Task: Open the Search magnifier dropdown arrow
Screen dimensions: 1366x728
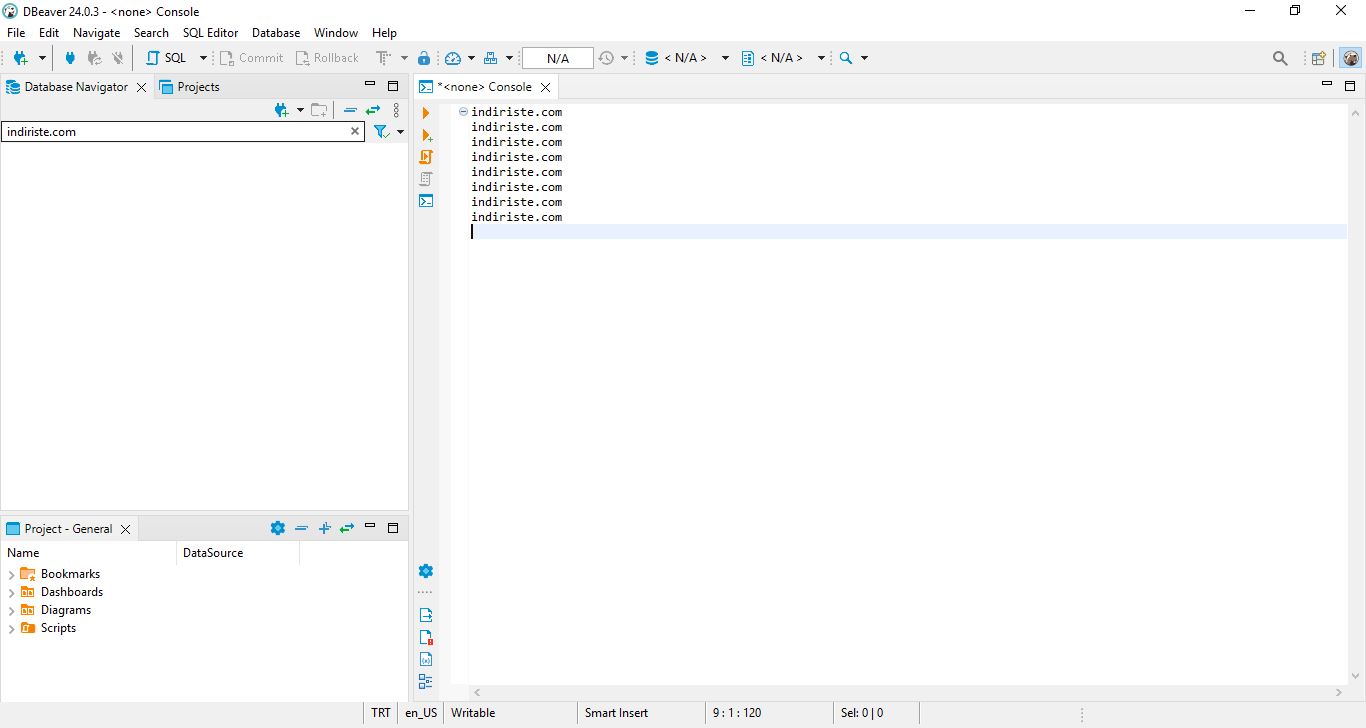Action: coord(864,58)
